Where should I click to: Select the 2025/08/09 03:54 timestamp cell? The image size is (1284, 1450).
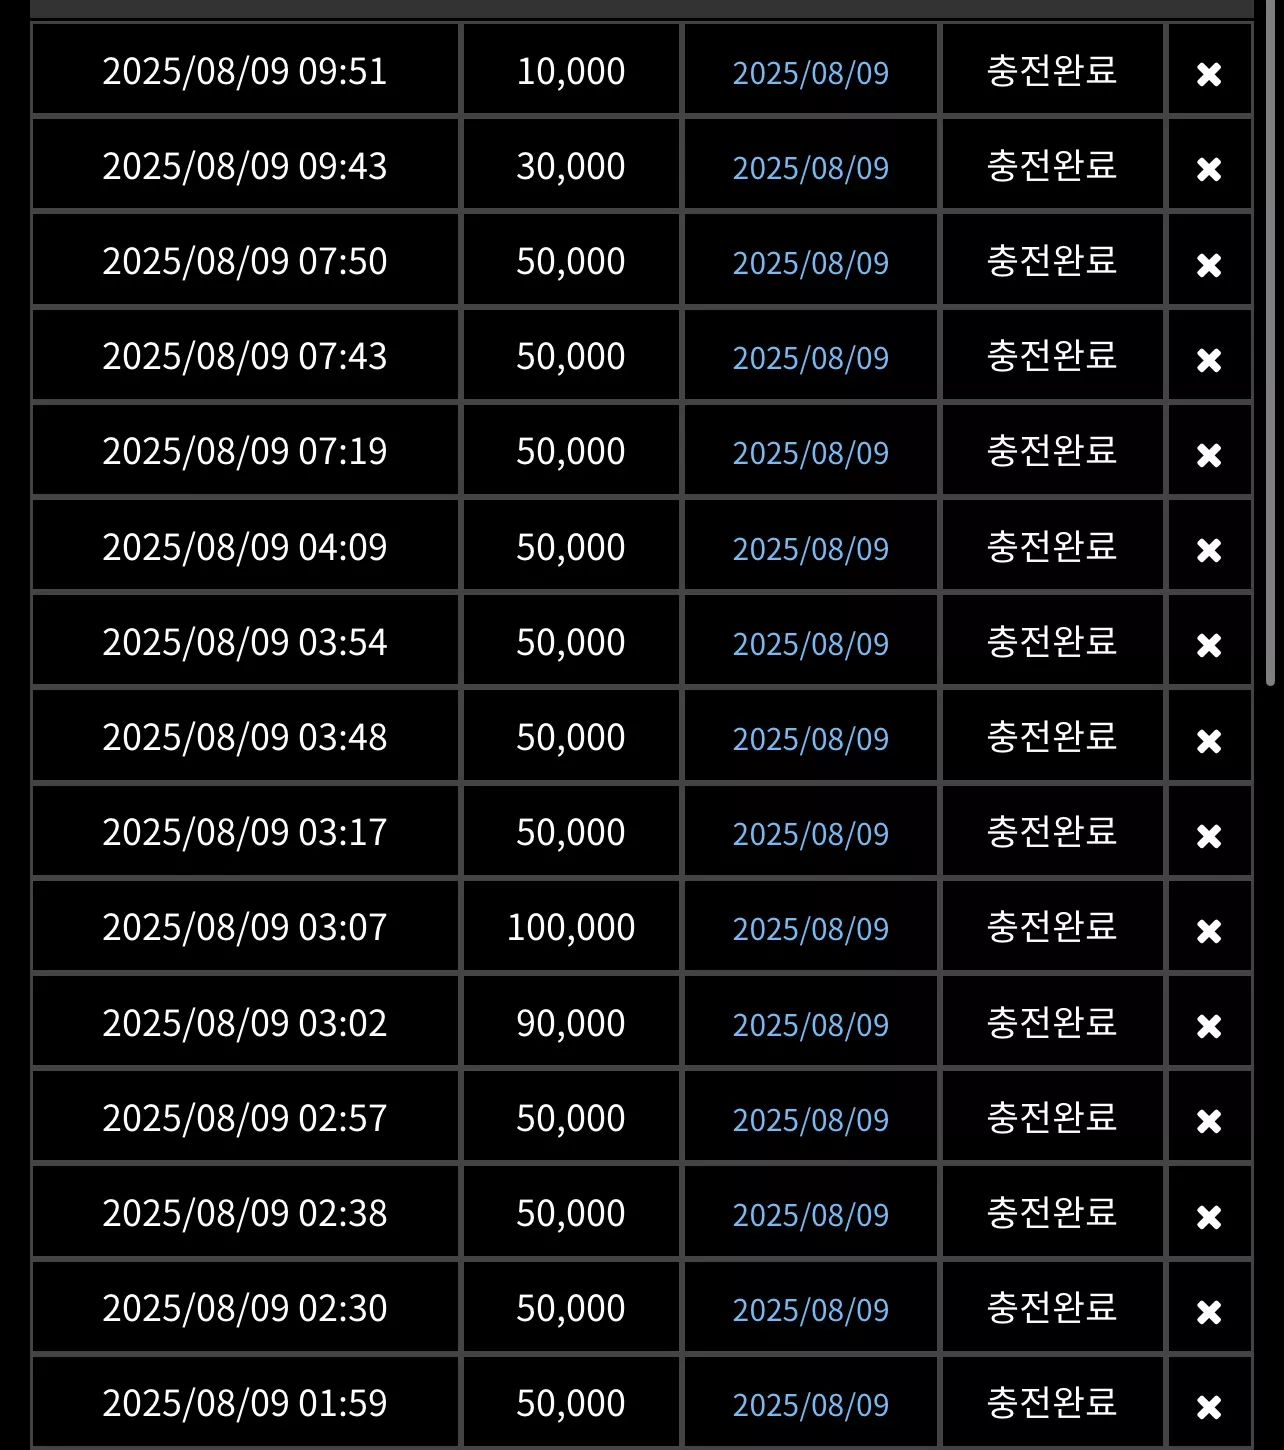point(245,641)
